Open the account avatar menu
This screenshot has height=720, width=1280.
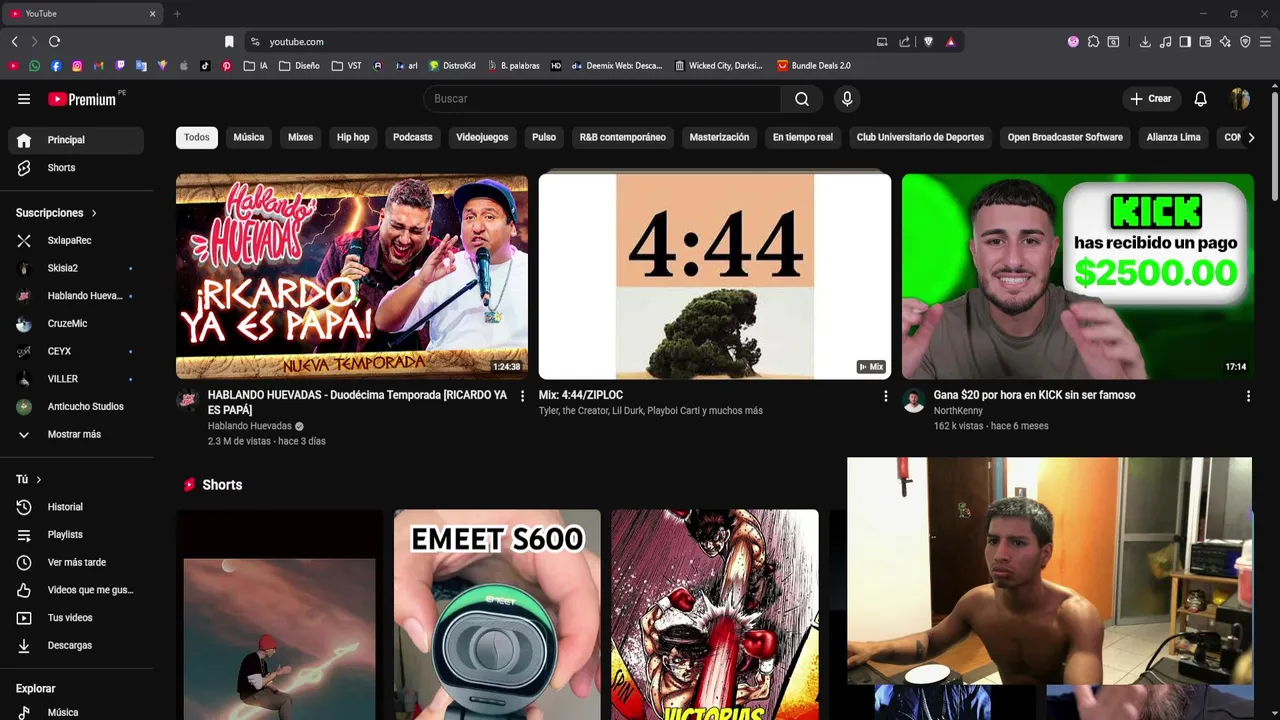pyautogui.click(x=1240, y=99)
